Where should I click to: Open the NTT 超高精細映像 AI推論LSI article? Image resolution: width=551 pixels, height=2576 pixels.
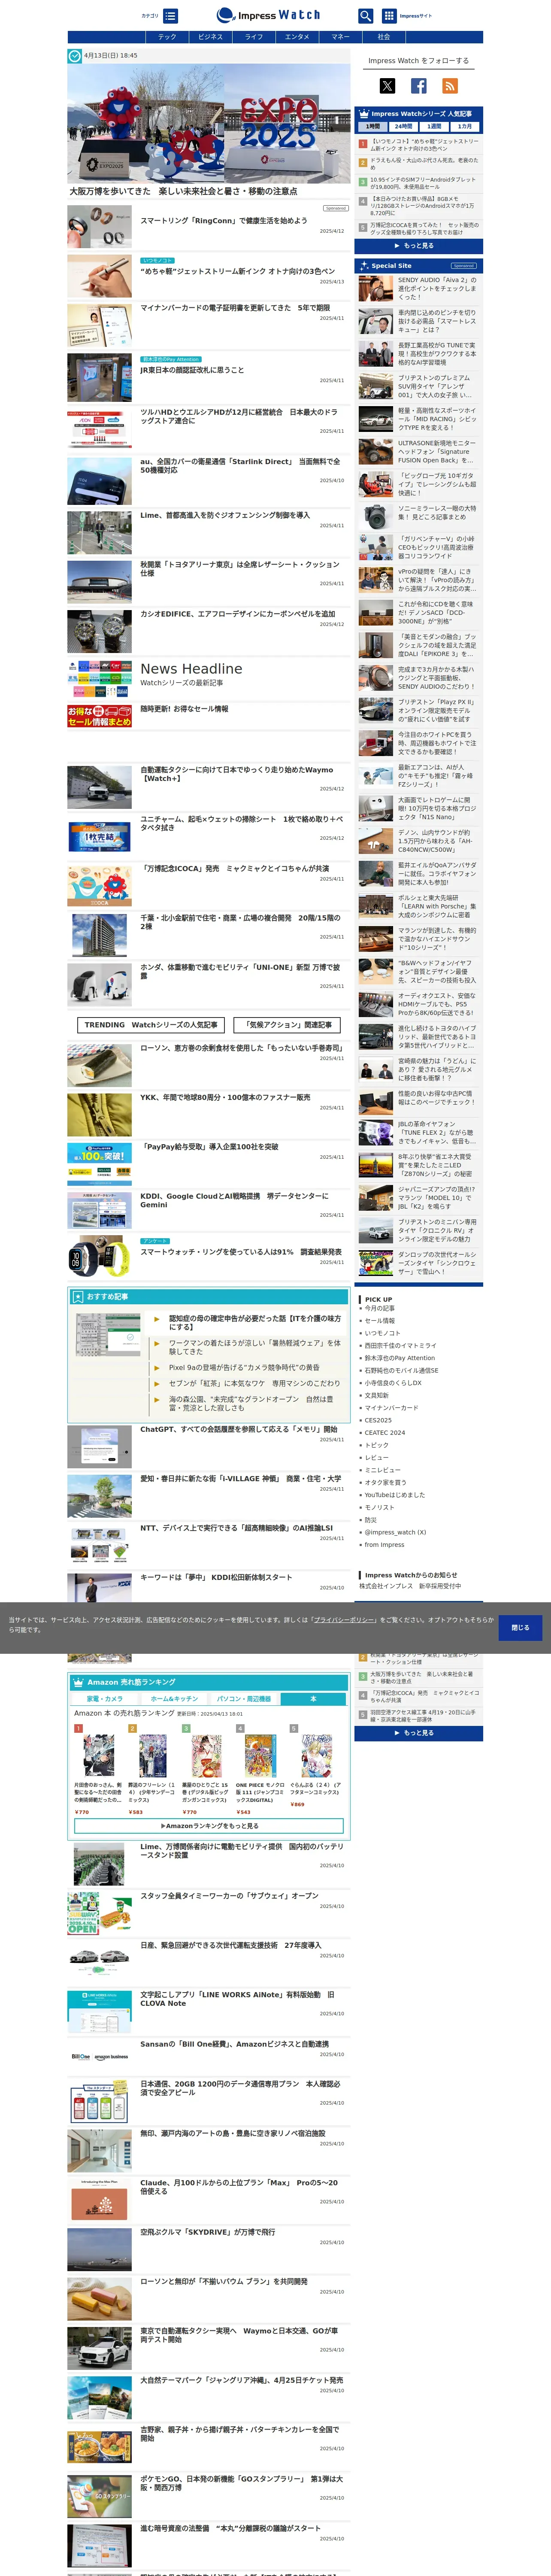(x=236, y=1528)
